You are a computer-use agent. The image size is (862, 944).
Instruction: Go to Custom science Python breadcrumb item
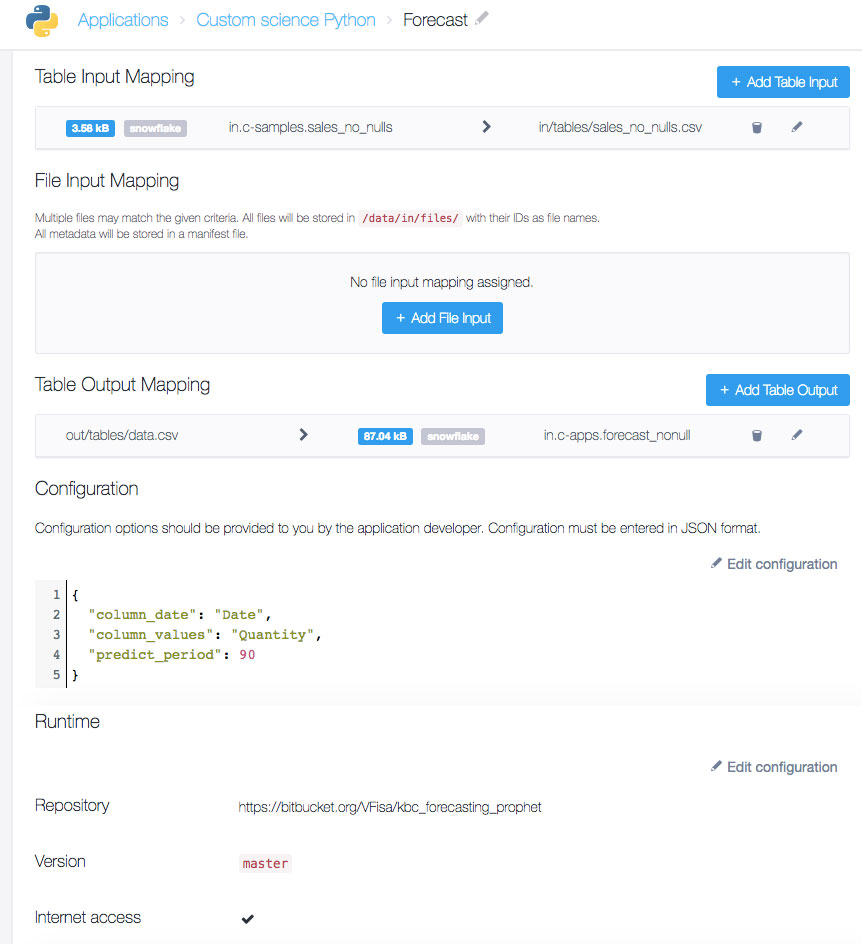click(286, 19)
